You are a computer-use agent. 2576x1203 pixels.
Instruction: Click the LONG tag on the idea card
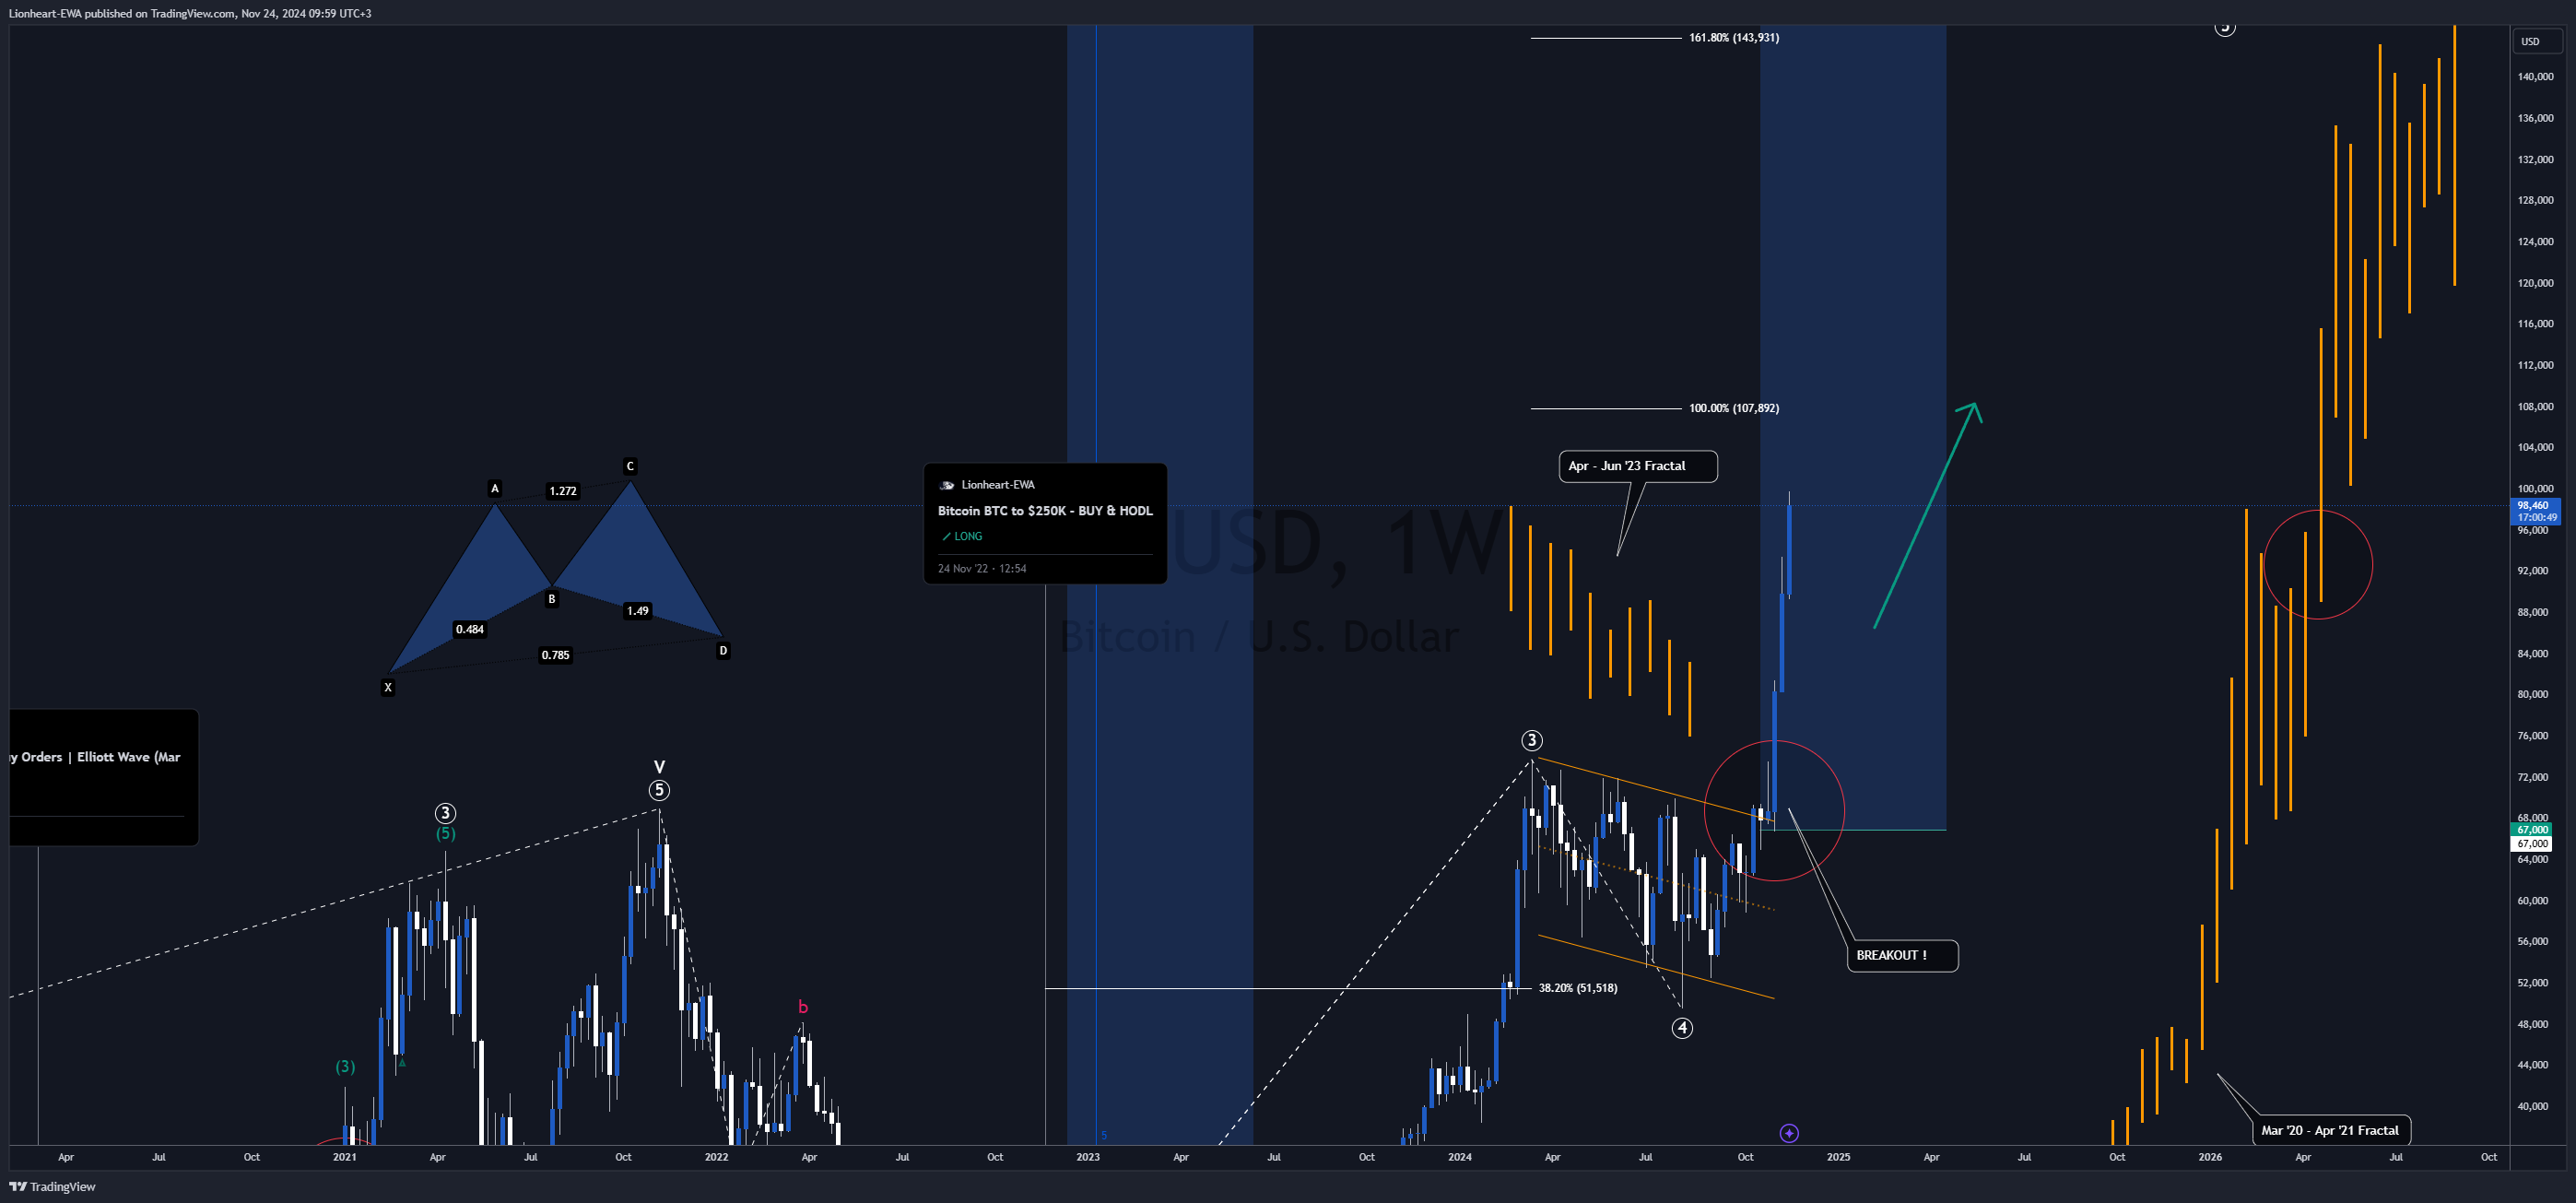click(x=962, y=536)
